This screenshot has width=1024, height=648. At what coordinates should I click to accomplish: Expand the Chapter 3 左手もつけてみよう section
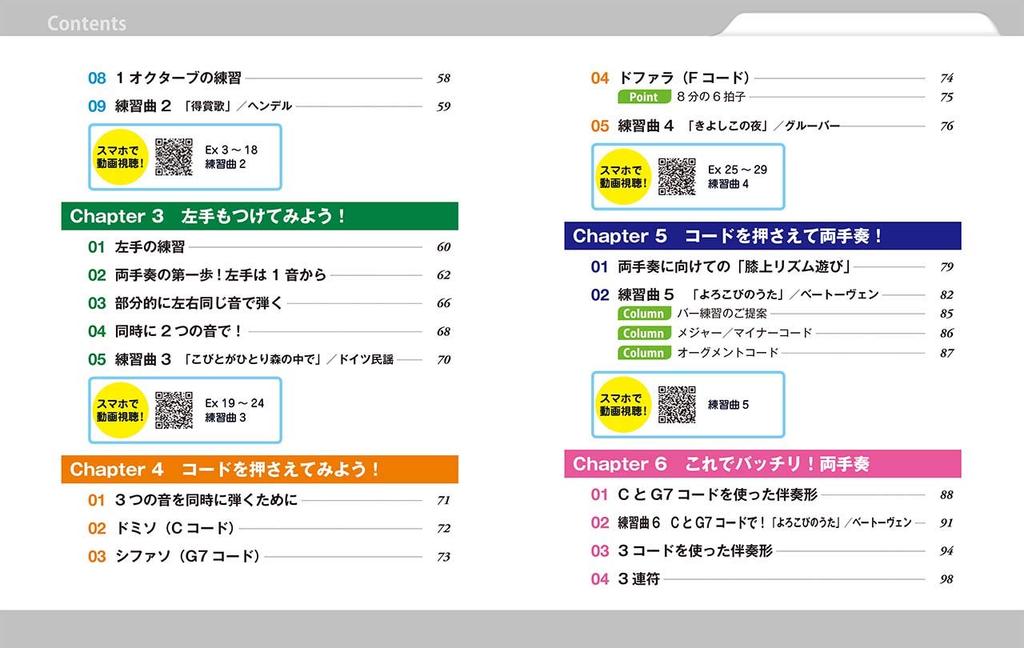tap(260, 216)
